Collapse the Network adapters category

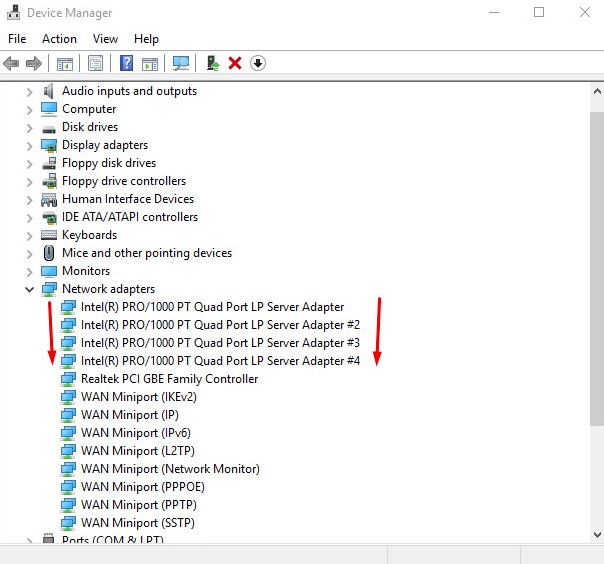coord(30,289)
